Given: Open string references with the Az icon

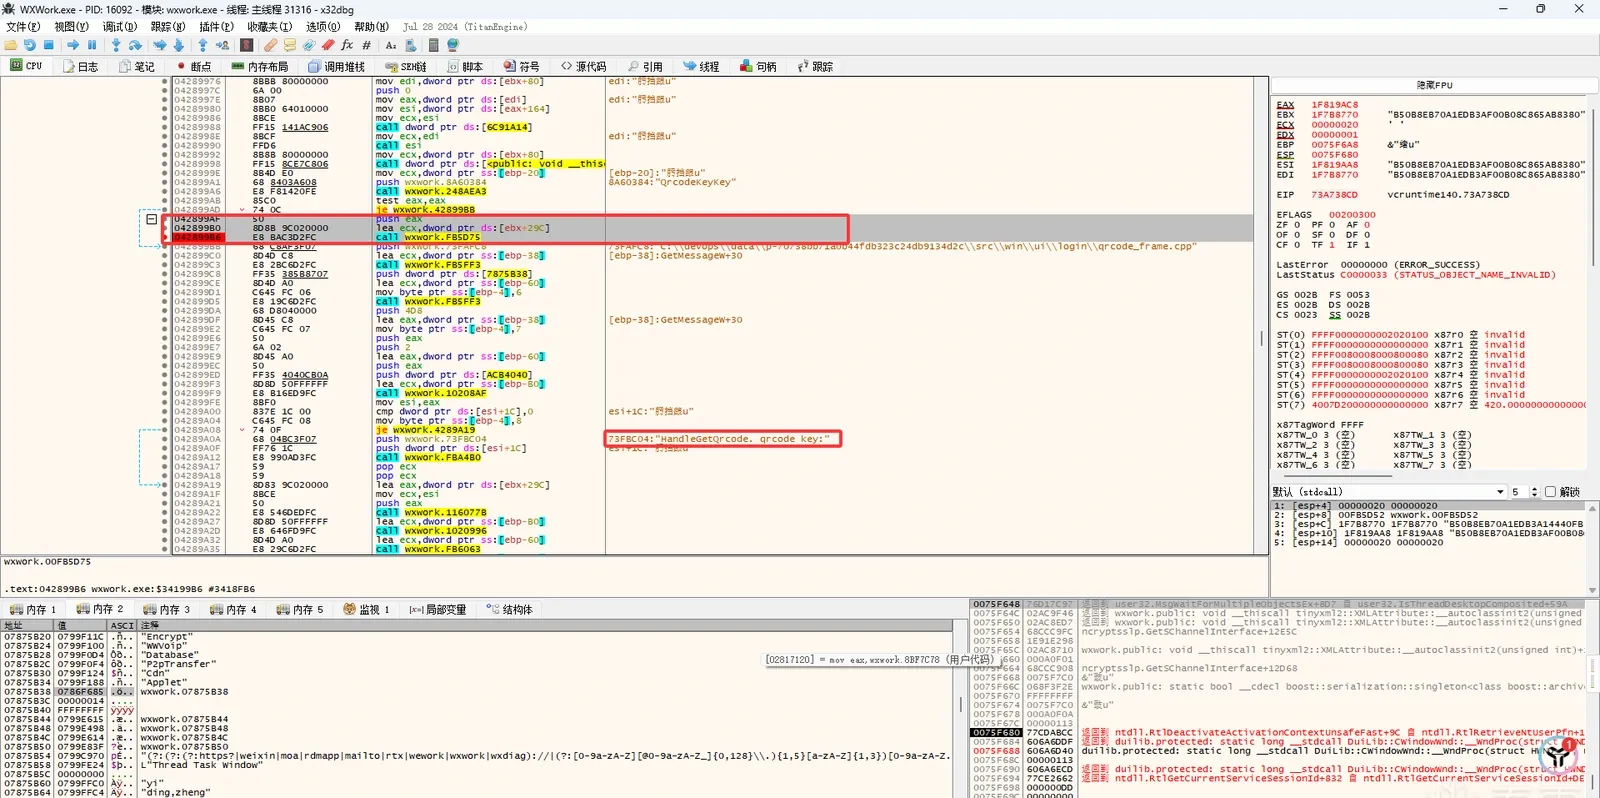Looking at the screenshot, I should [391, 45].
